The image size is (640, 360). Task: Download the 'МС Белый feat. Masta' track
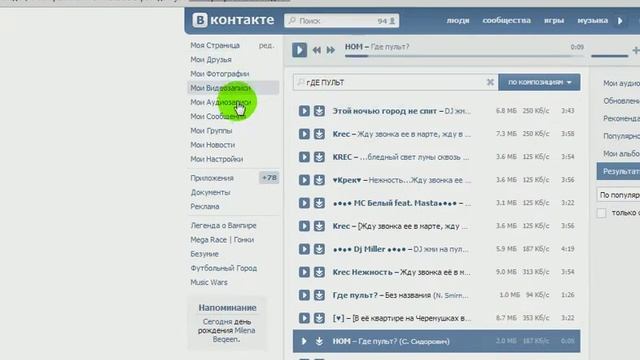pyautogui.click(x=319, y=203)
